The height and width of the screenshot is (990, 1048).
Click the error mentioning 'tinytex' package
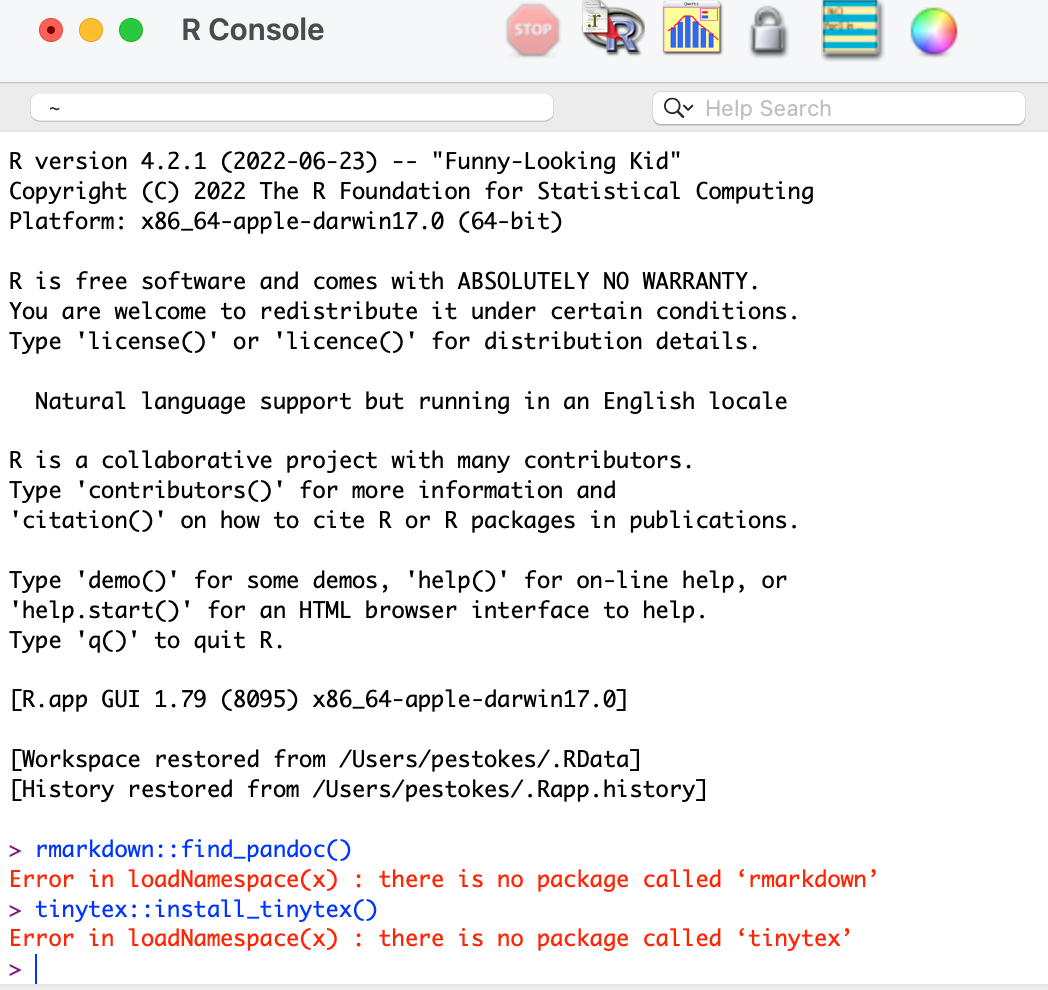pos(430,939)
